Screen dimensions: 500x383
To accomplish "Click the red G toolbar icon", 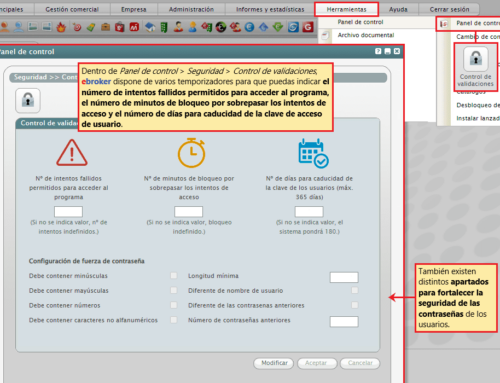I will click(308, 27).
